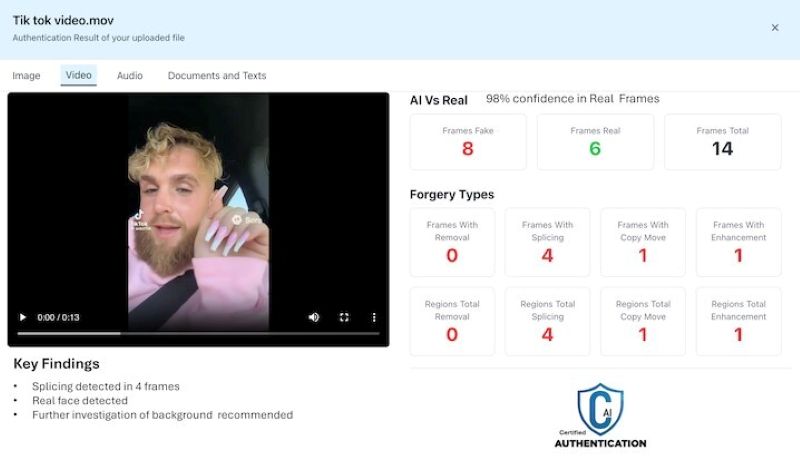Play the Tik tok video
Viewport: 800px width, 468px height.
[22, 317]
